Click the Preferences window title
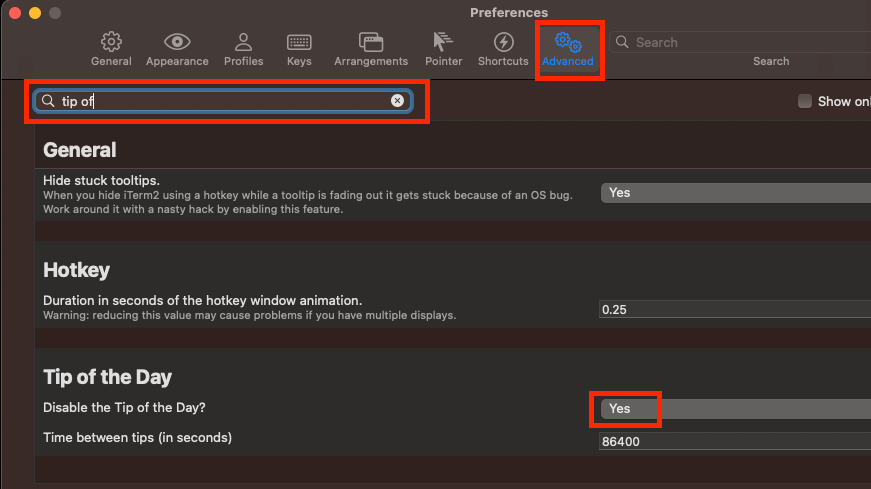The height and width of the screenshot is (489, 871). click(x=509, y=12)
